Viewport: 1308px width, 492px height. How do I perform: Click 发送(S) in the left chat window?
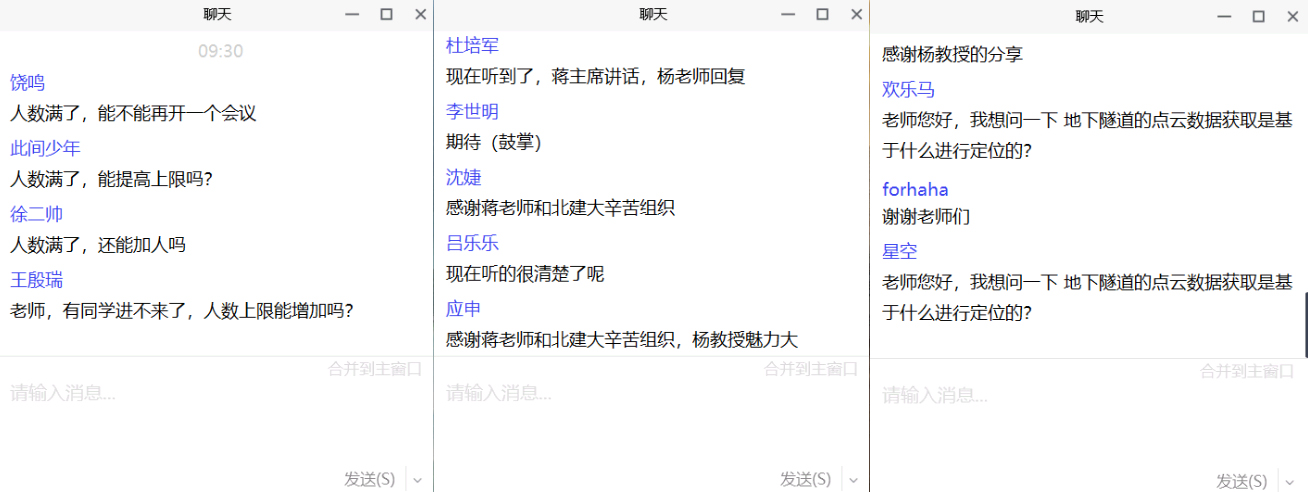(370, 479)
